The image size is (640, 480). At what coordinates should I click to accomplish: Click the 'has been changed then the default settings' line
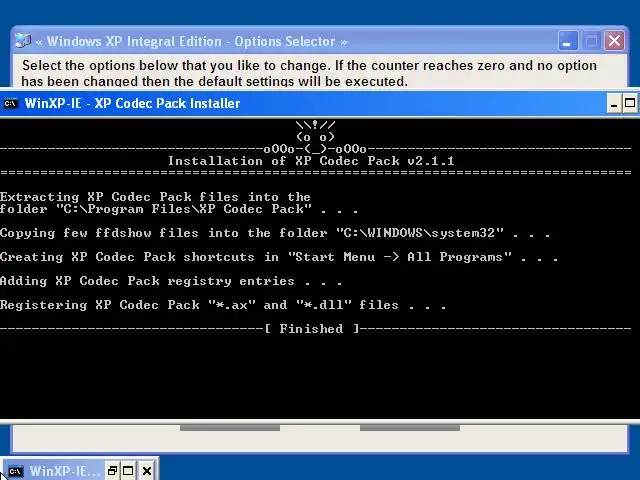pyautogui.click(x=215, y=81)
